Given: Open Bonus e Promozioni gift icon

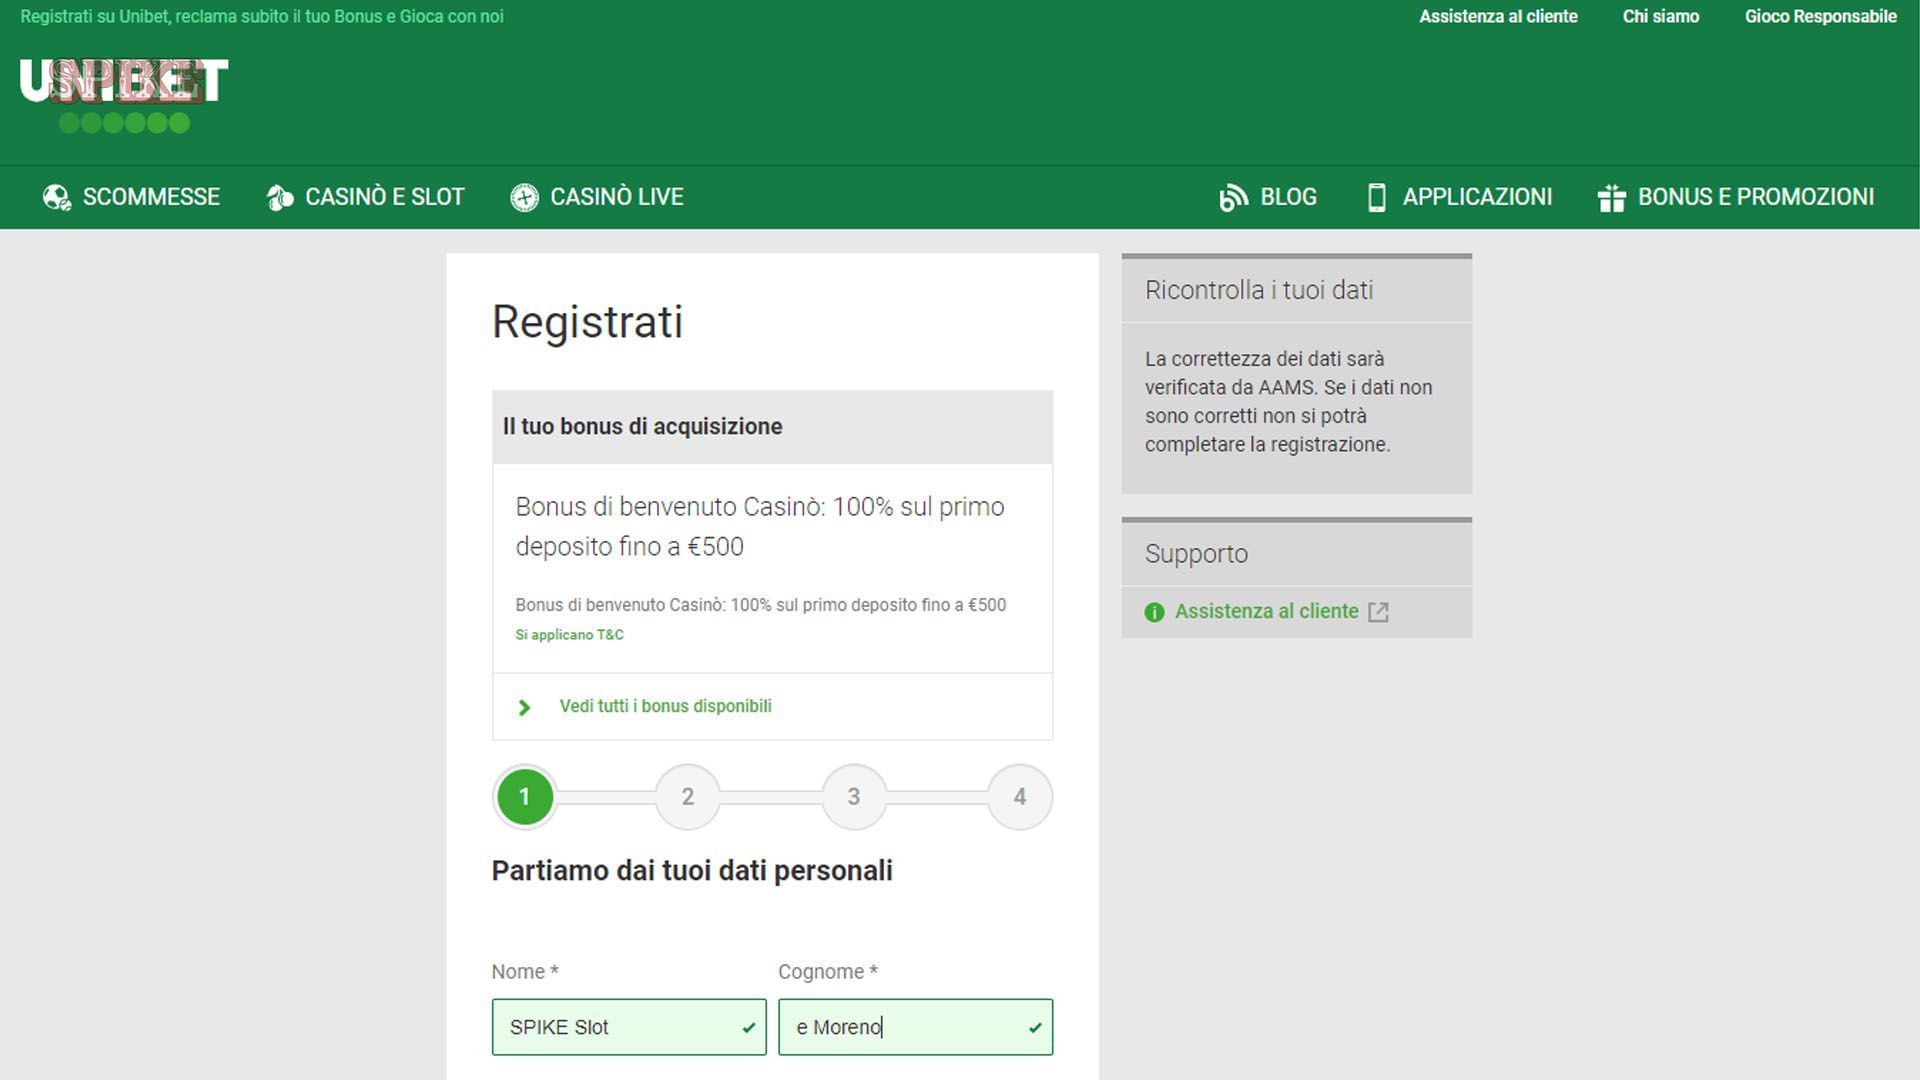Looking at the screenshot, I should pyautogui.click(x=1612, y=197).
